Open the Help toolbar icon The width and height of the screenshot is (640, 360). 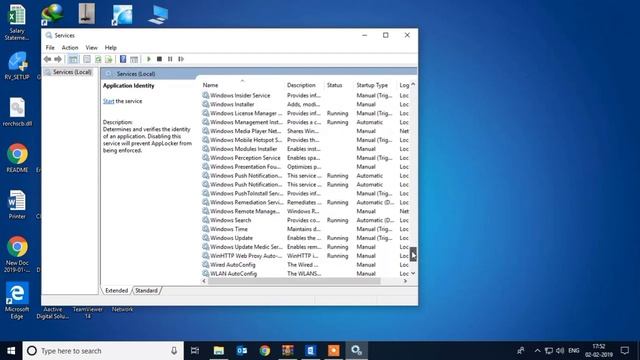(x=123, y=59)
